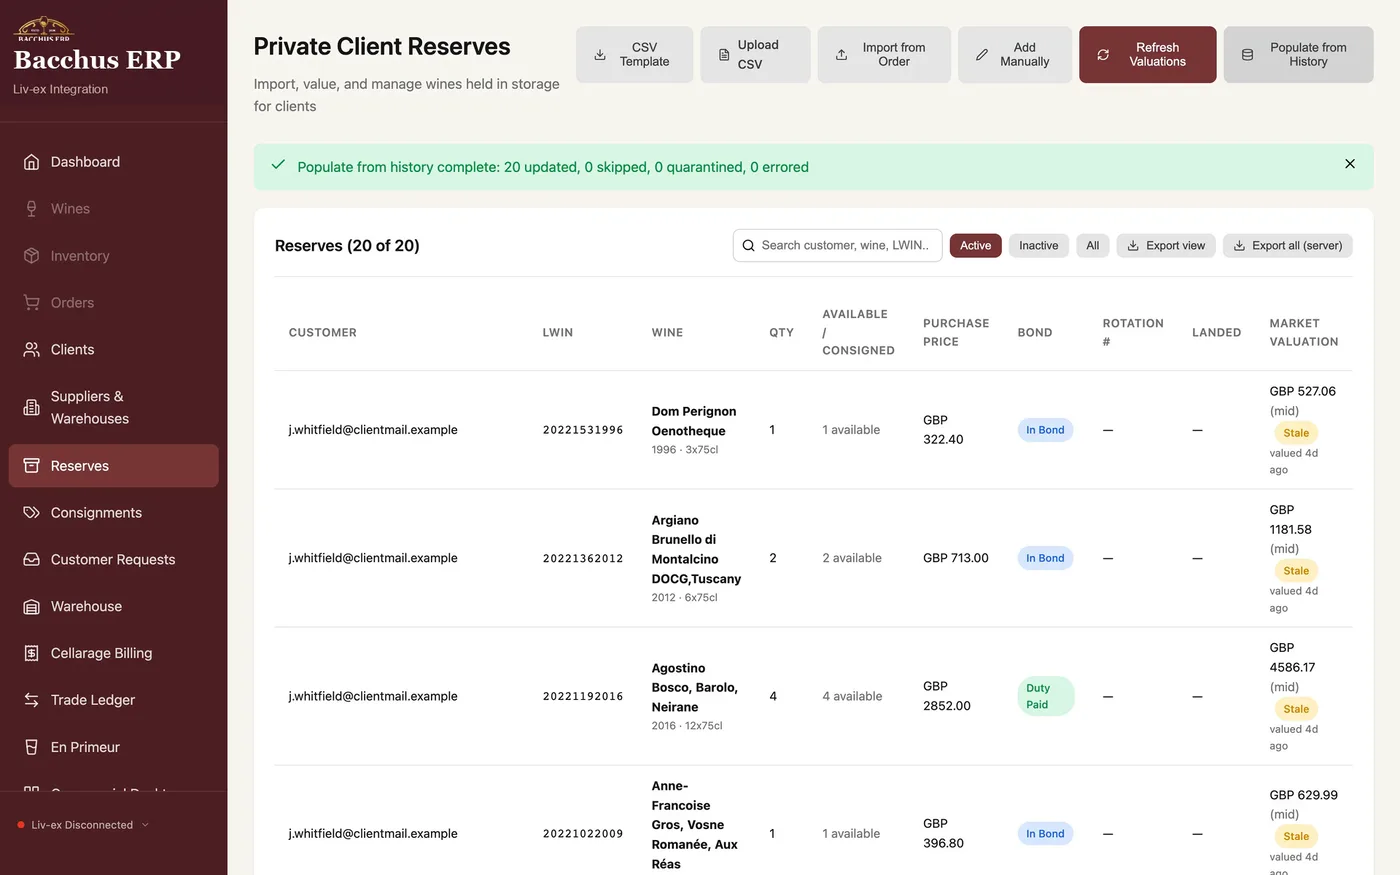Dismiss the populate complete notification
The image size is (1400, 875).
1350,164
